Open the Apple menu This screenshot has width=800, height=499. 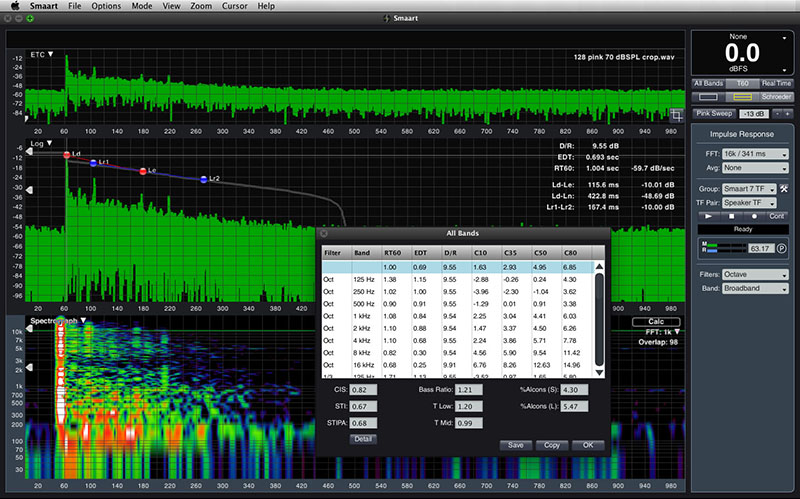coord(15,6)
